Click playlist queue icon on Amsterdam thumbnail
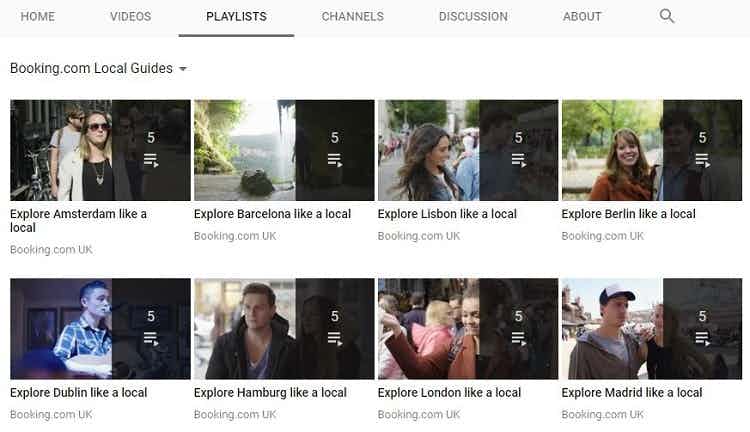Viewport: 750px width, 432px height. (x=150, y=160)
